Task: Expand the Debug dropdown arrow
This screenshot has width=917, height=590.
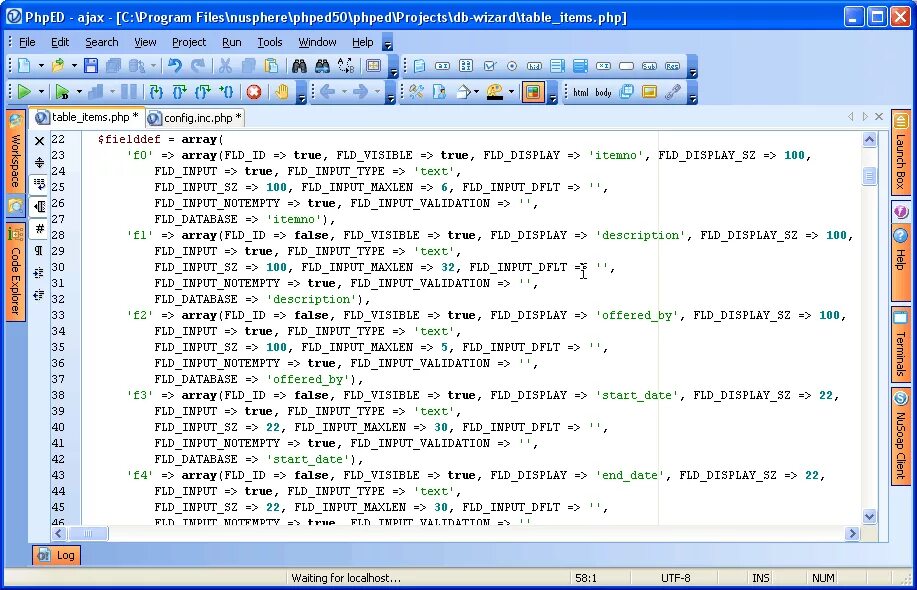Action: click(79, 92)
